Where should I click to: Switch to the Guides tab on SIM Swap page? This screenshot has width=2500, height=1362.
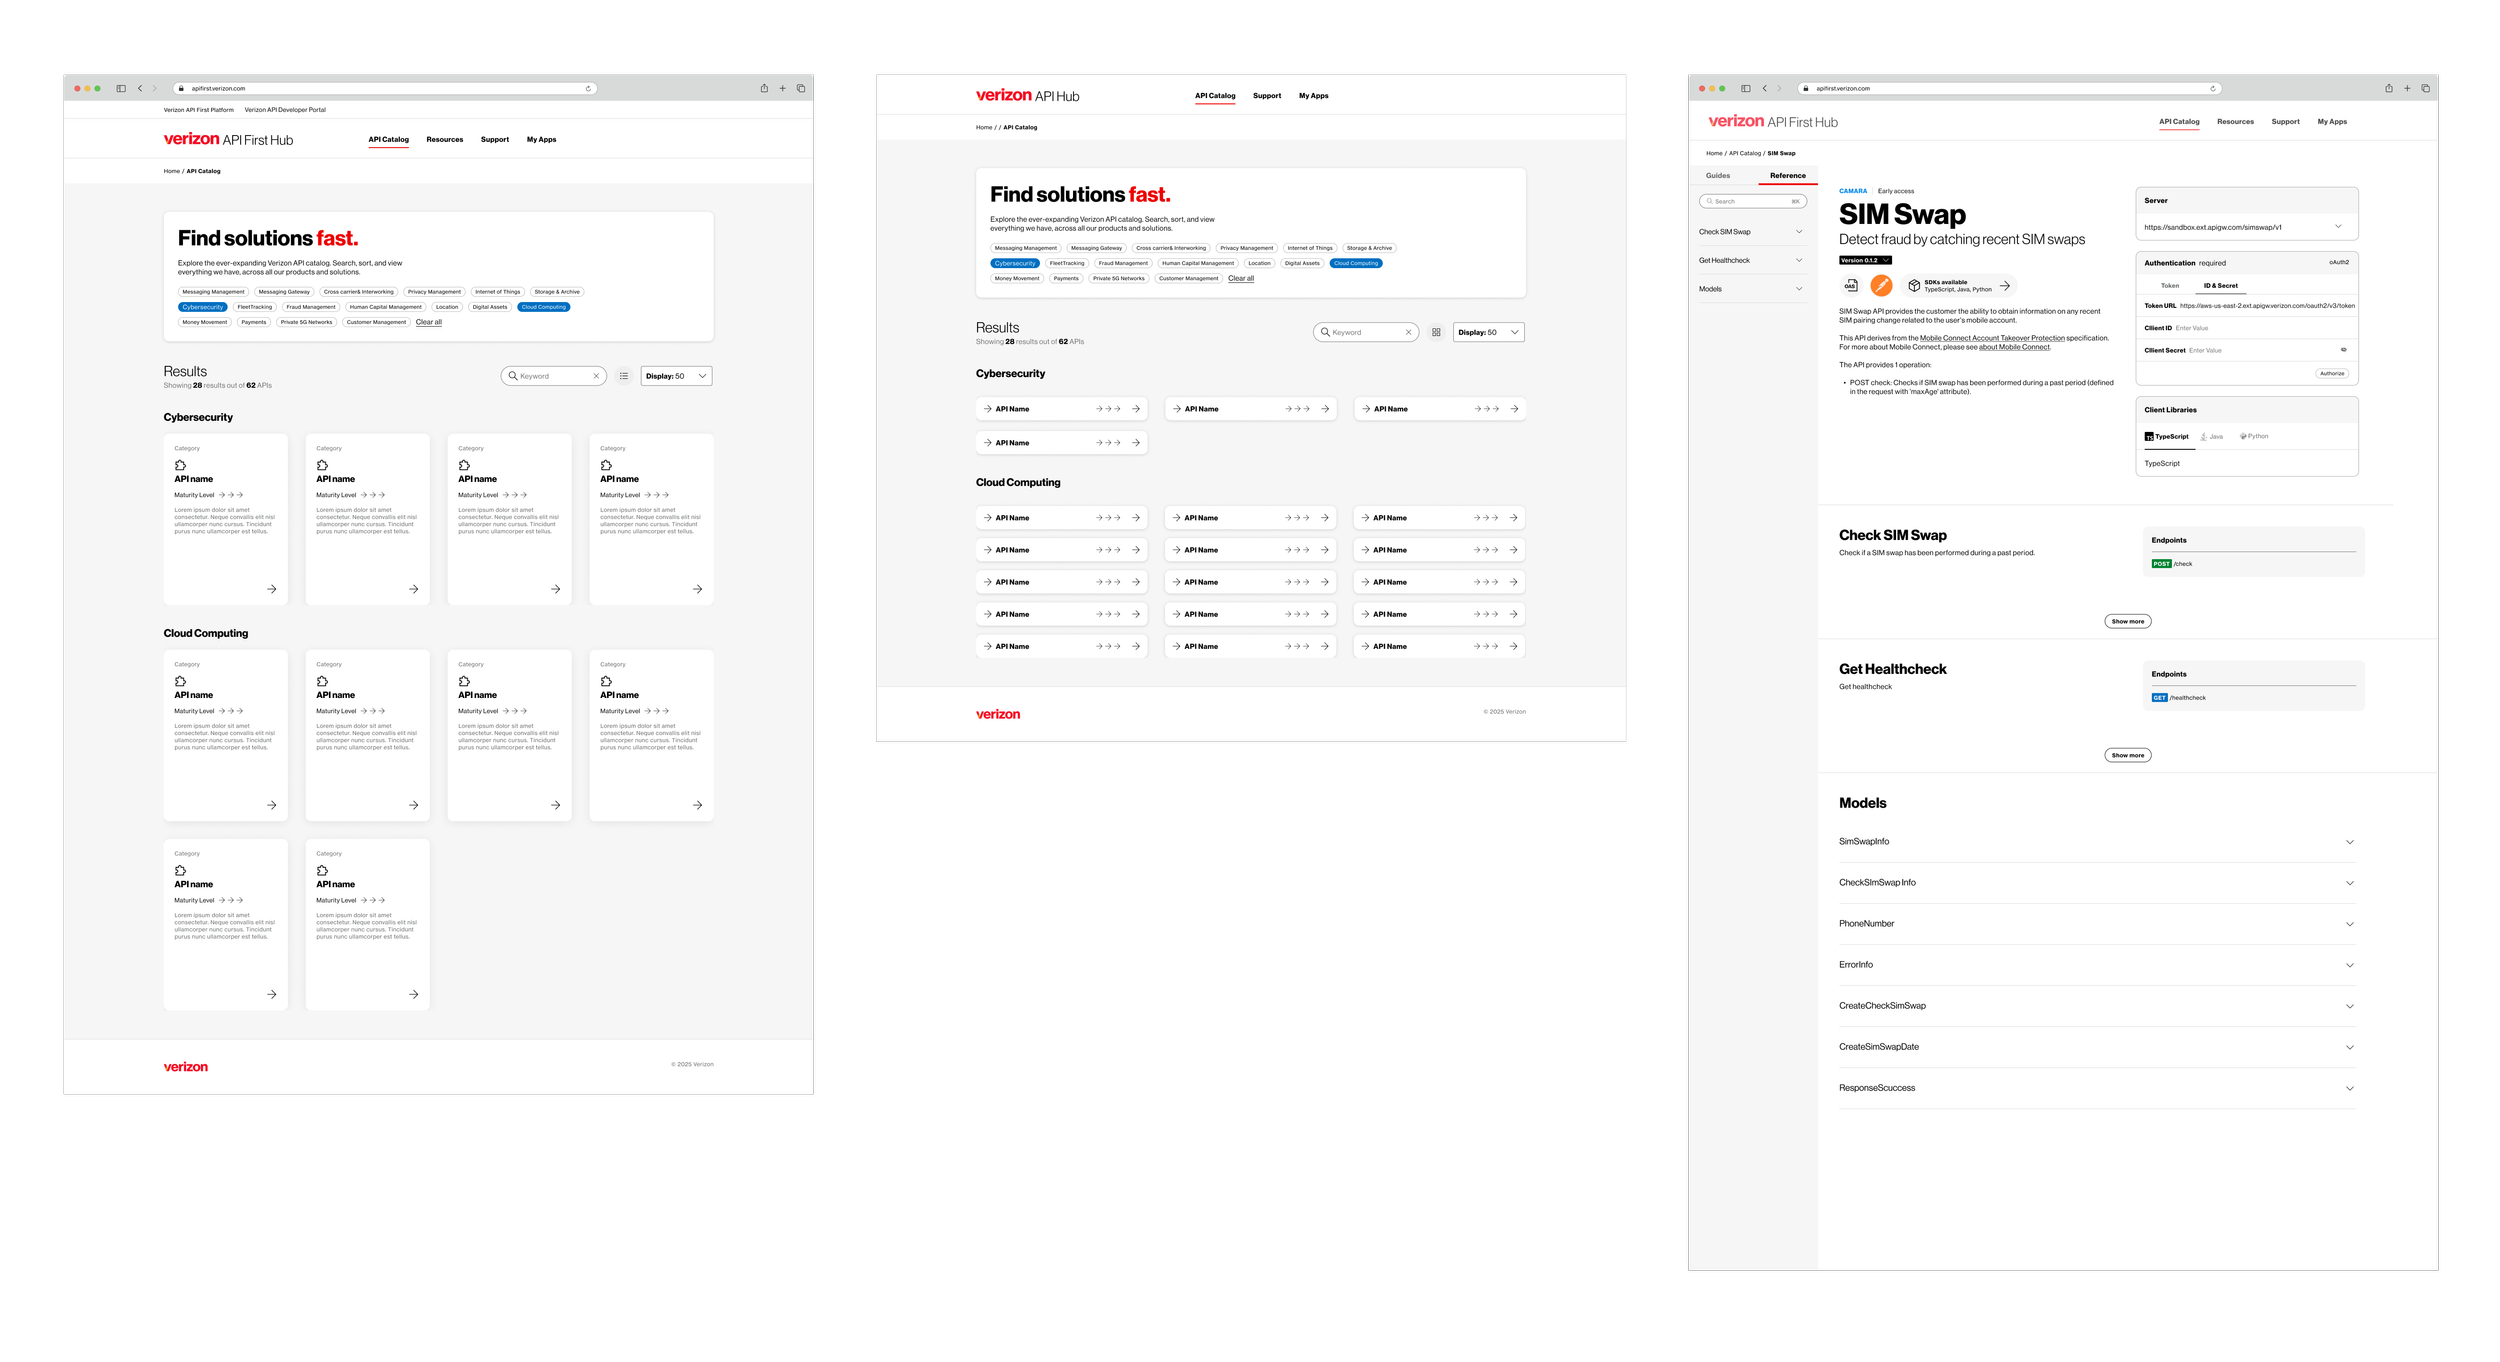[1718, 176]
